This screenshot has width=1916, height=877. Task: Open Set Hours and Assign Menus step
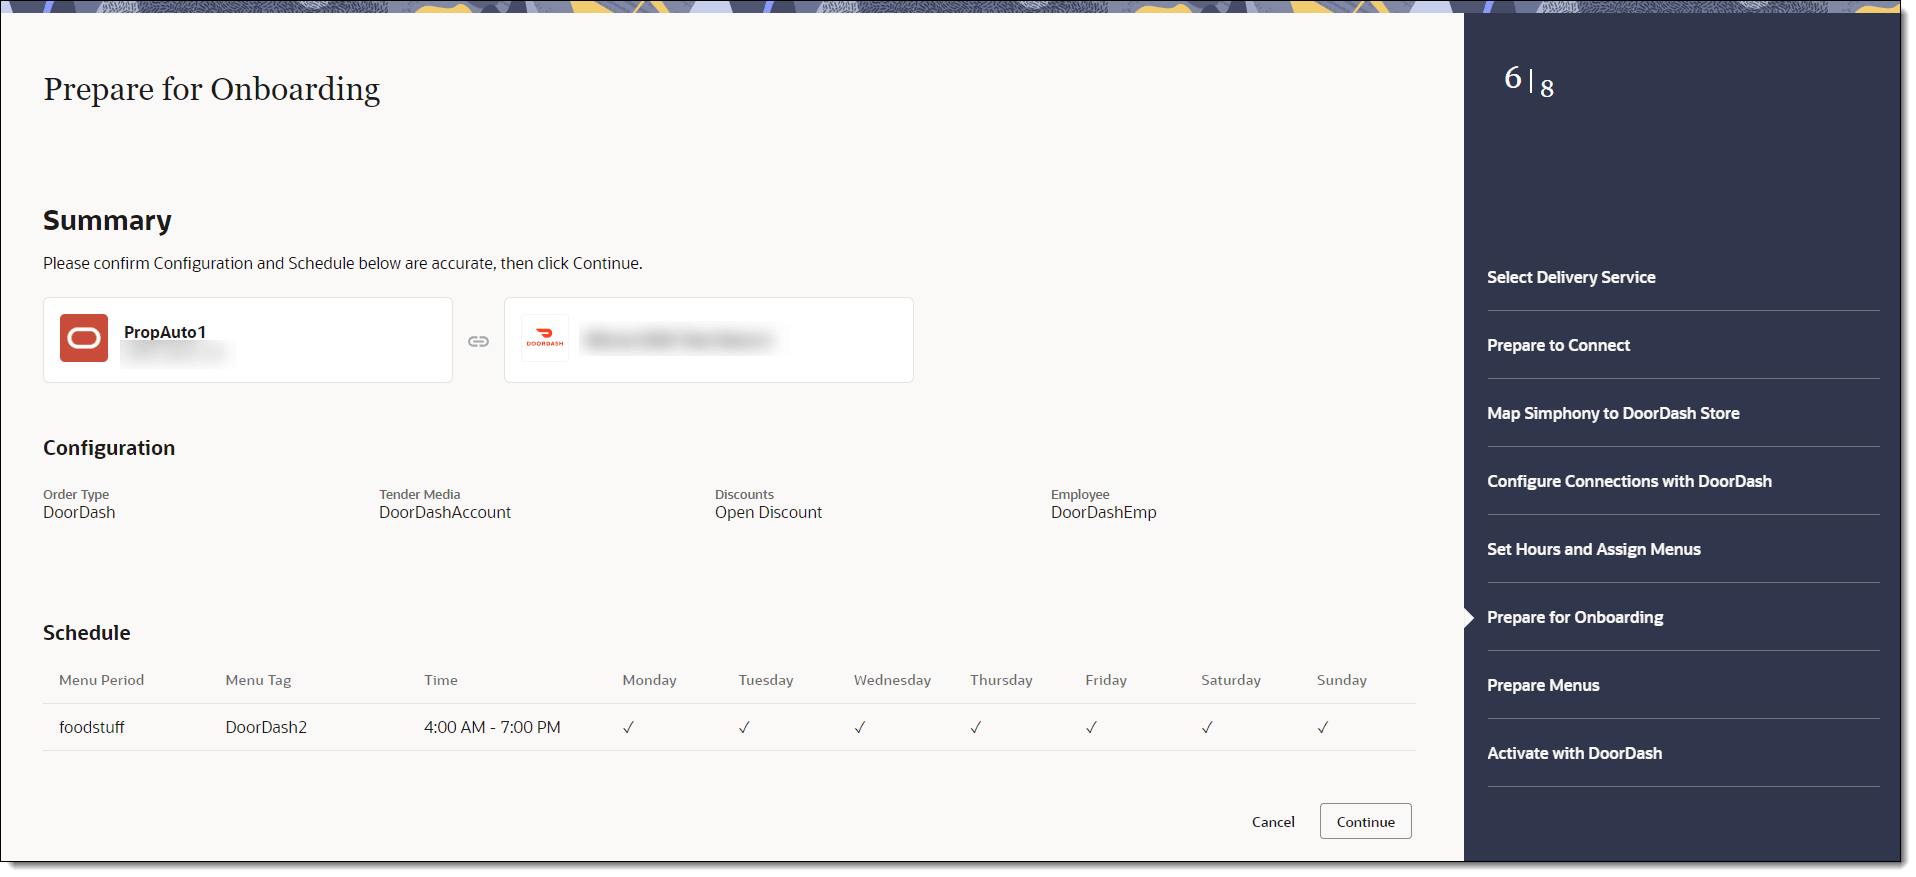1593,549
